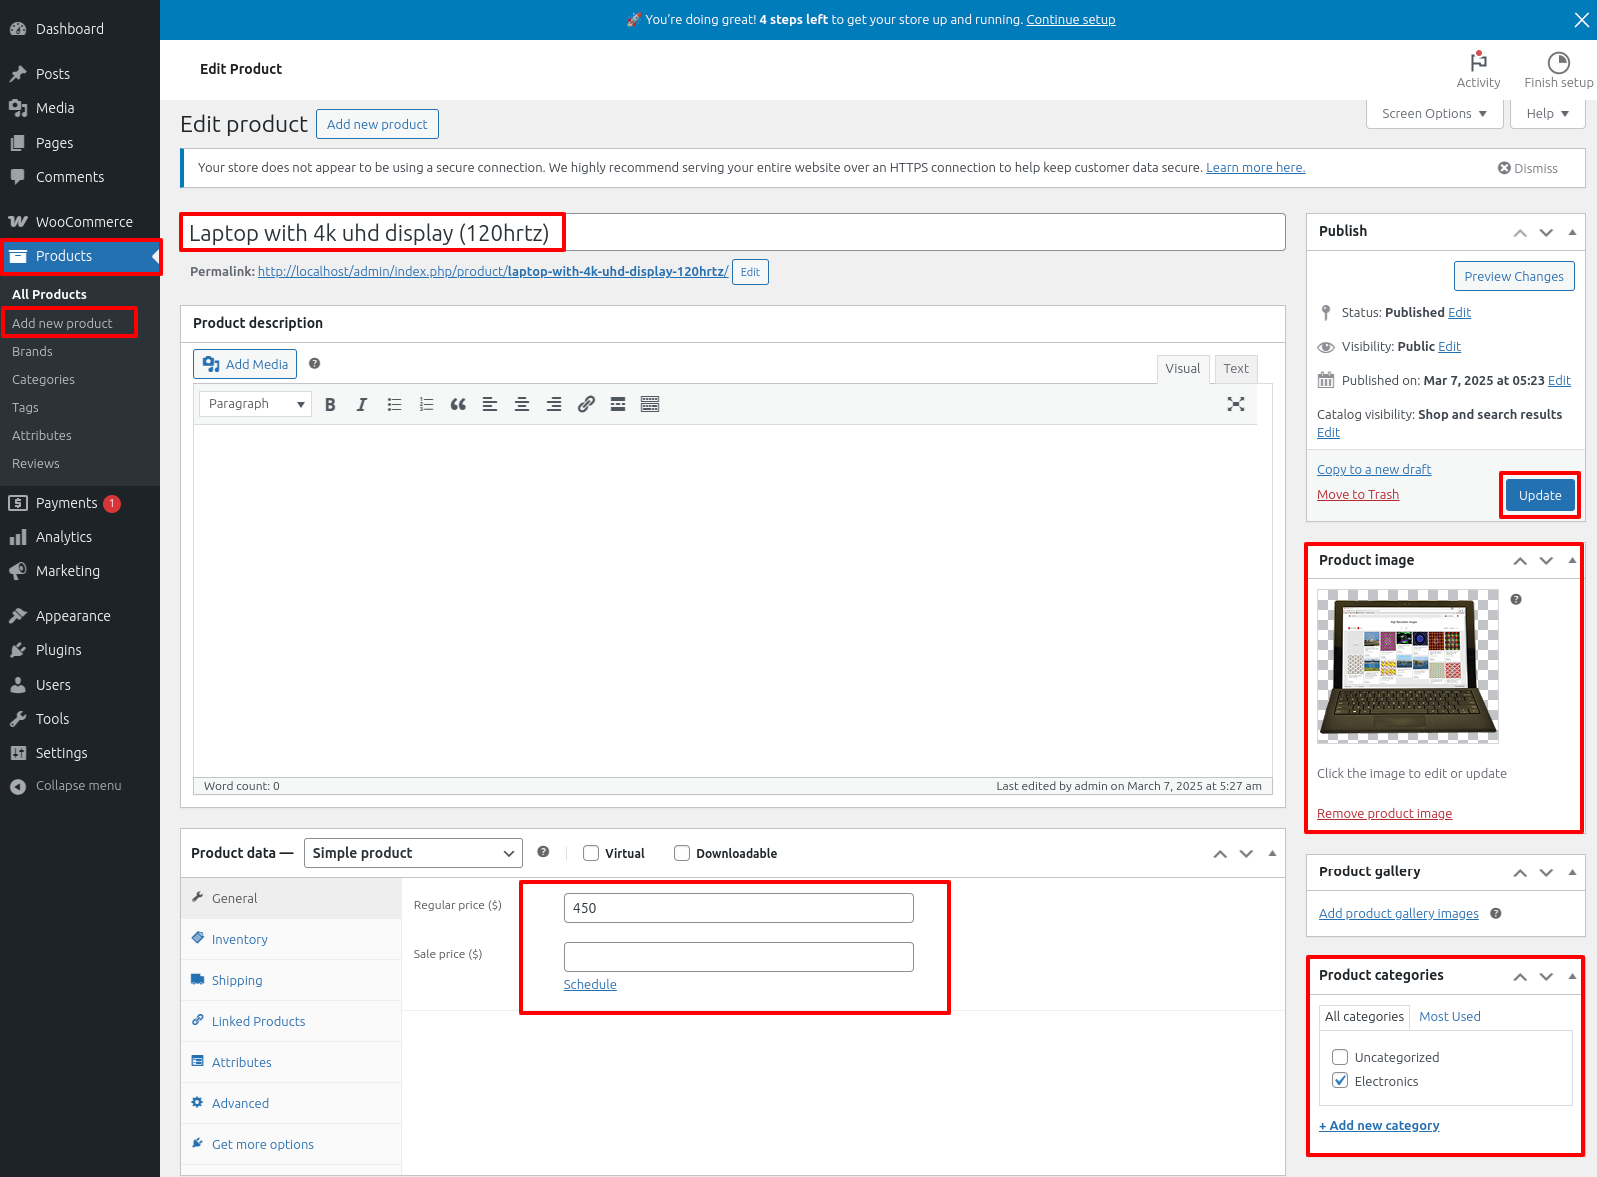Click Preview Changes button
Image resolution: width=1597 pixels, height=1177 pixels.
click(x=1514, y=276)
